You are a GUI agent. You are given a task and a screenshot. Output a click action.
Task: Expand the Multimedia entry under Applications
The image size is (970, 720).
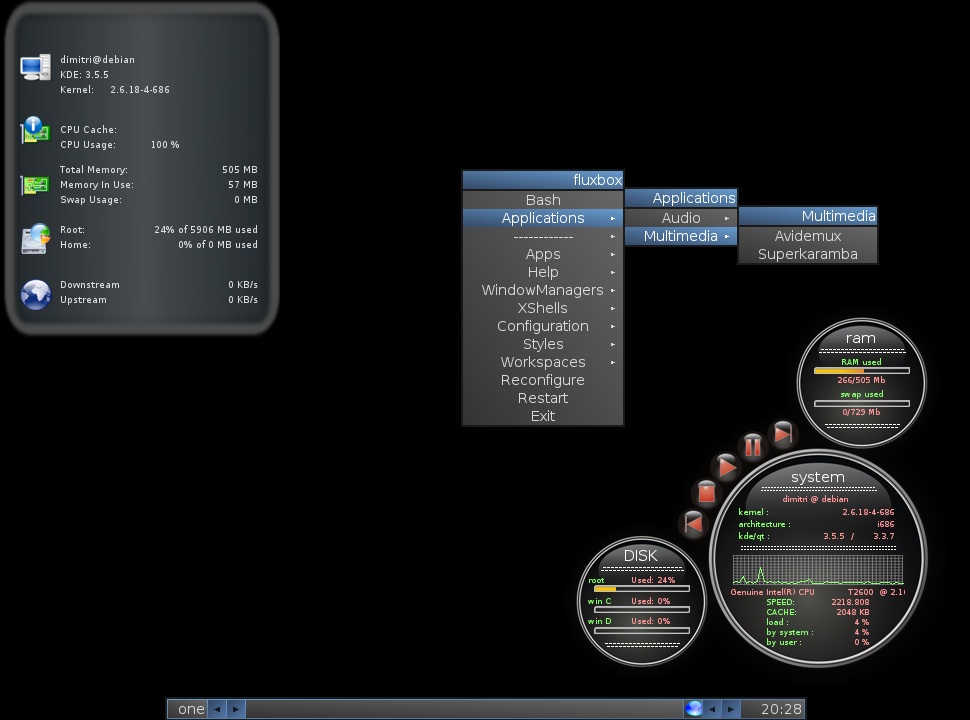click(680, 236)
